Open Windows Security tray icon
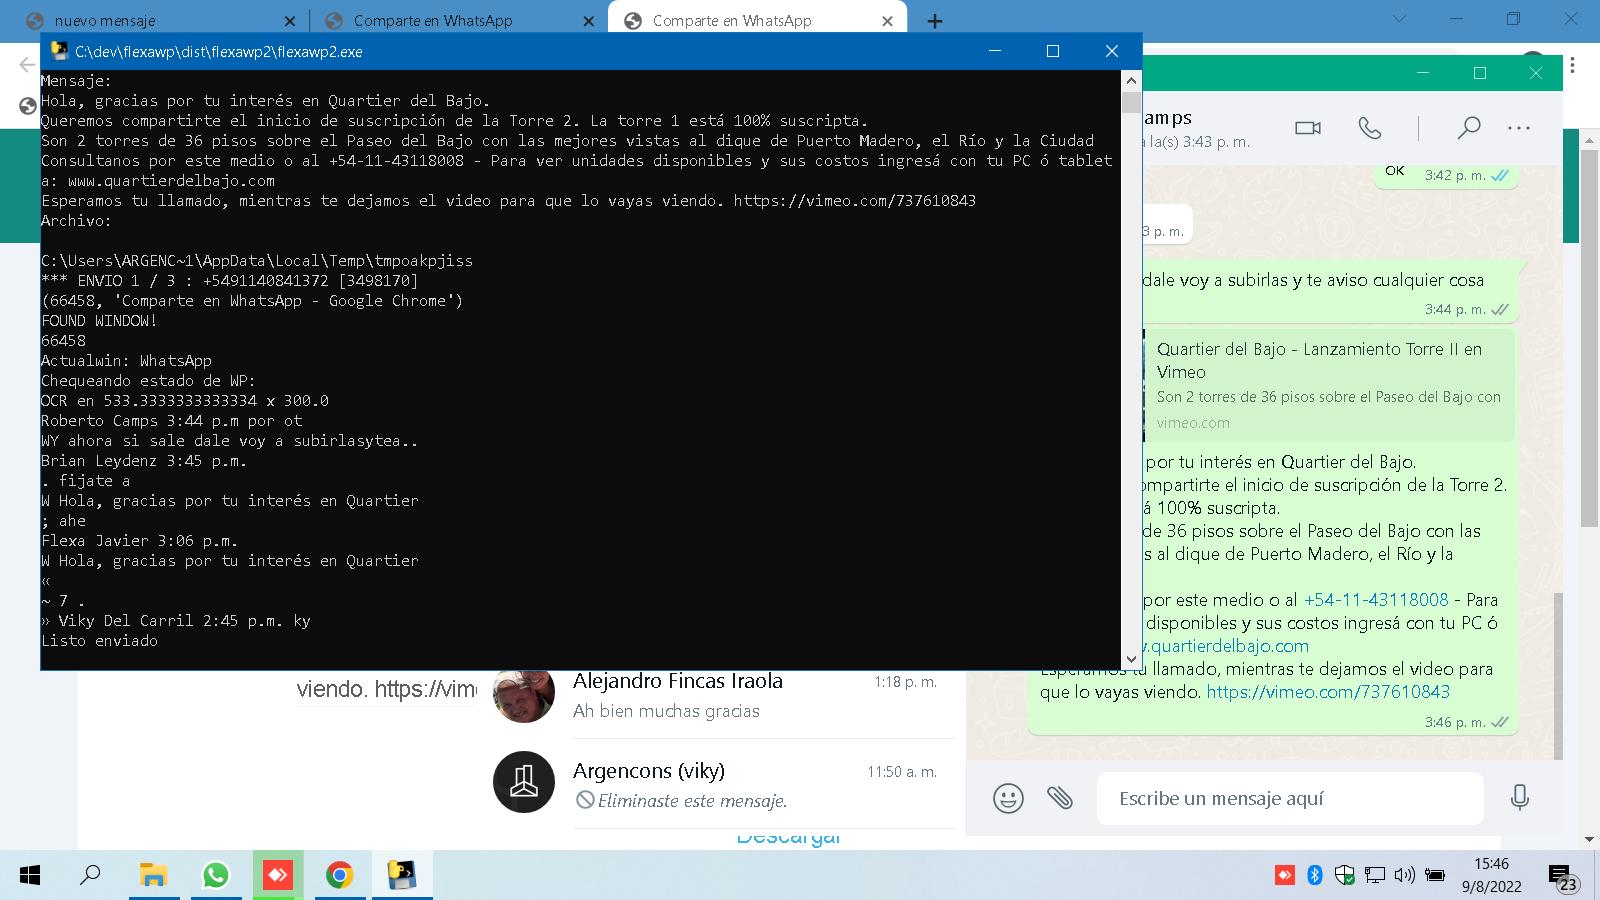This screenshot has height=900, width=1600. tap(1345, 875)
